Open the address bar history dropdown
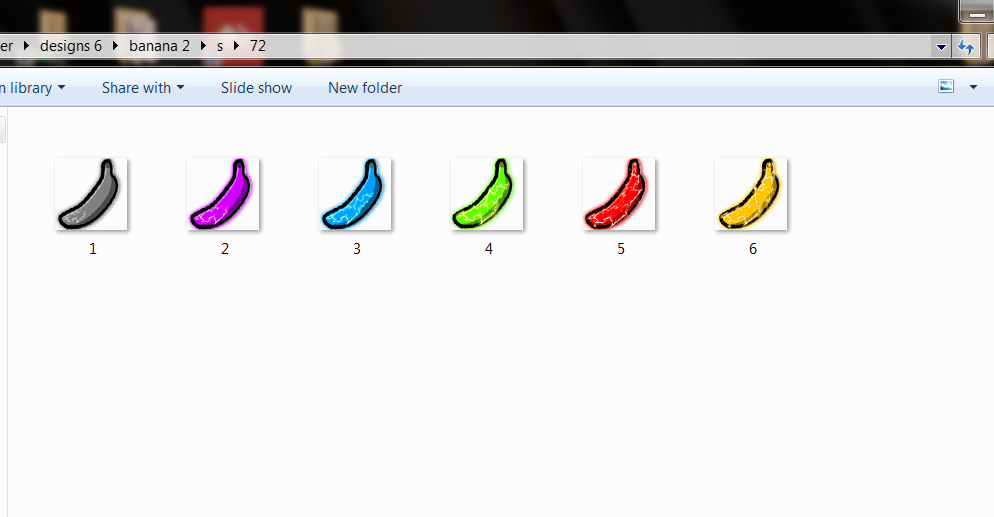The height and width of the screenshot is (517, 994). pyautogui.click(x=941, y=47)
